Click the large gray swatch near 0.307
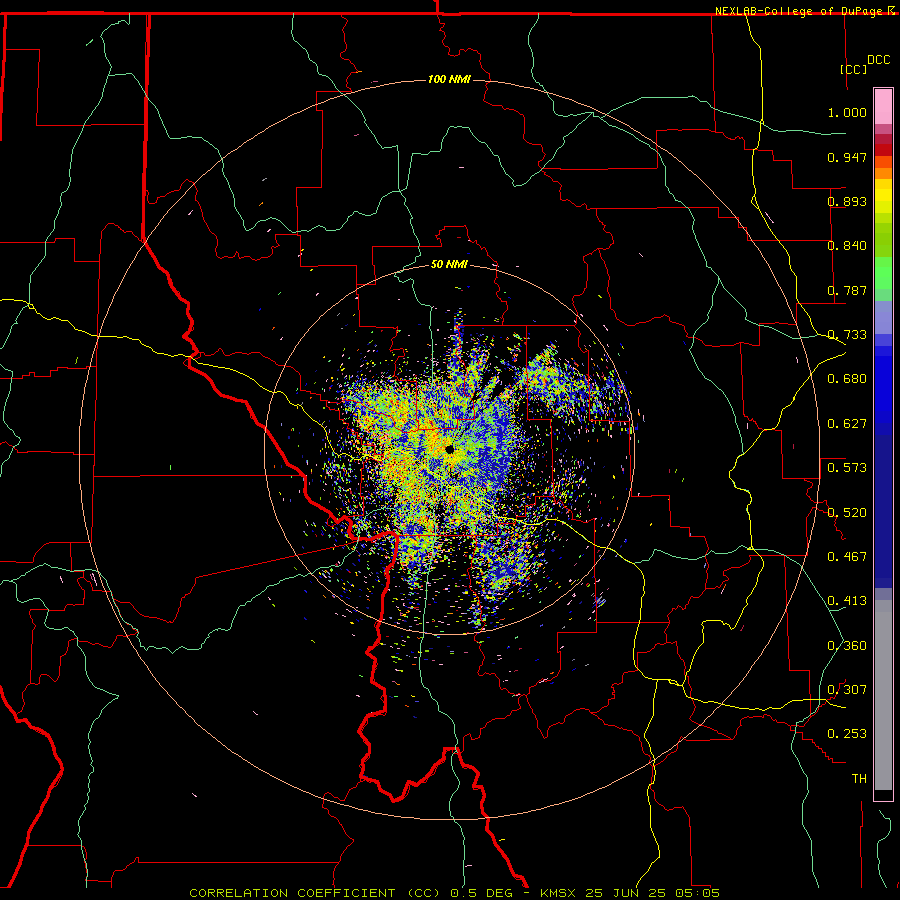Image resolution: width=900 pixels, height=900 pixels. [883, 695]
